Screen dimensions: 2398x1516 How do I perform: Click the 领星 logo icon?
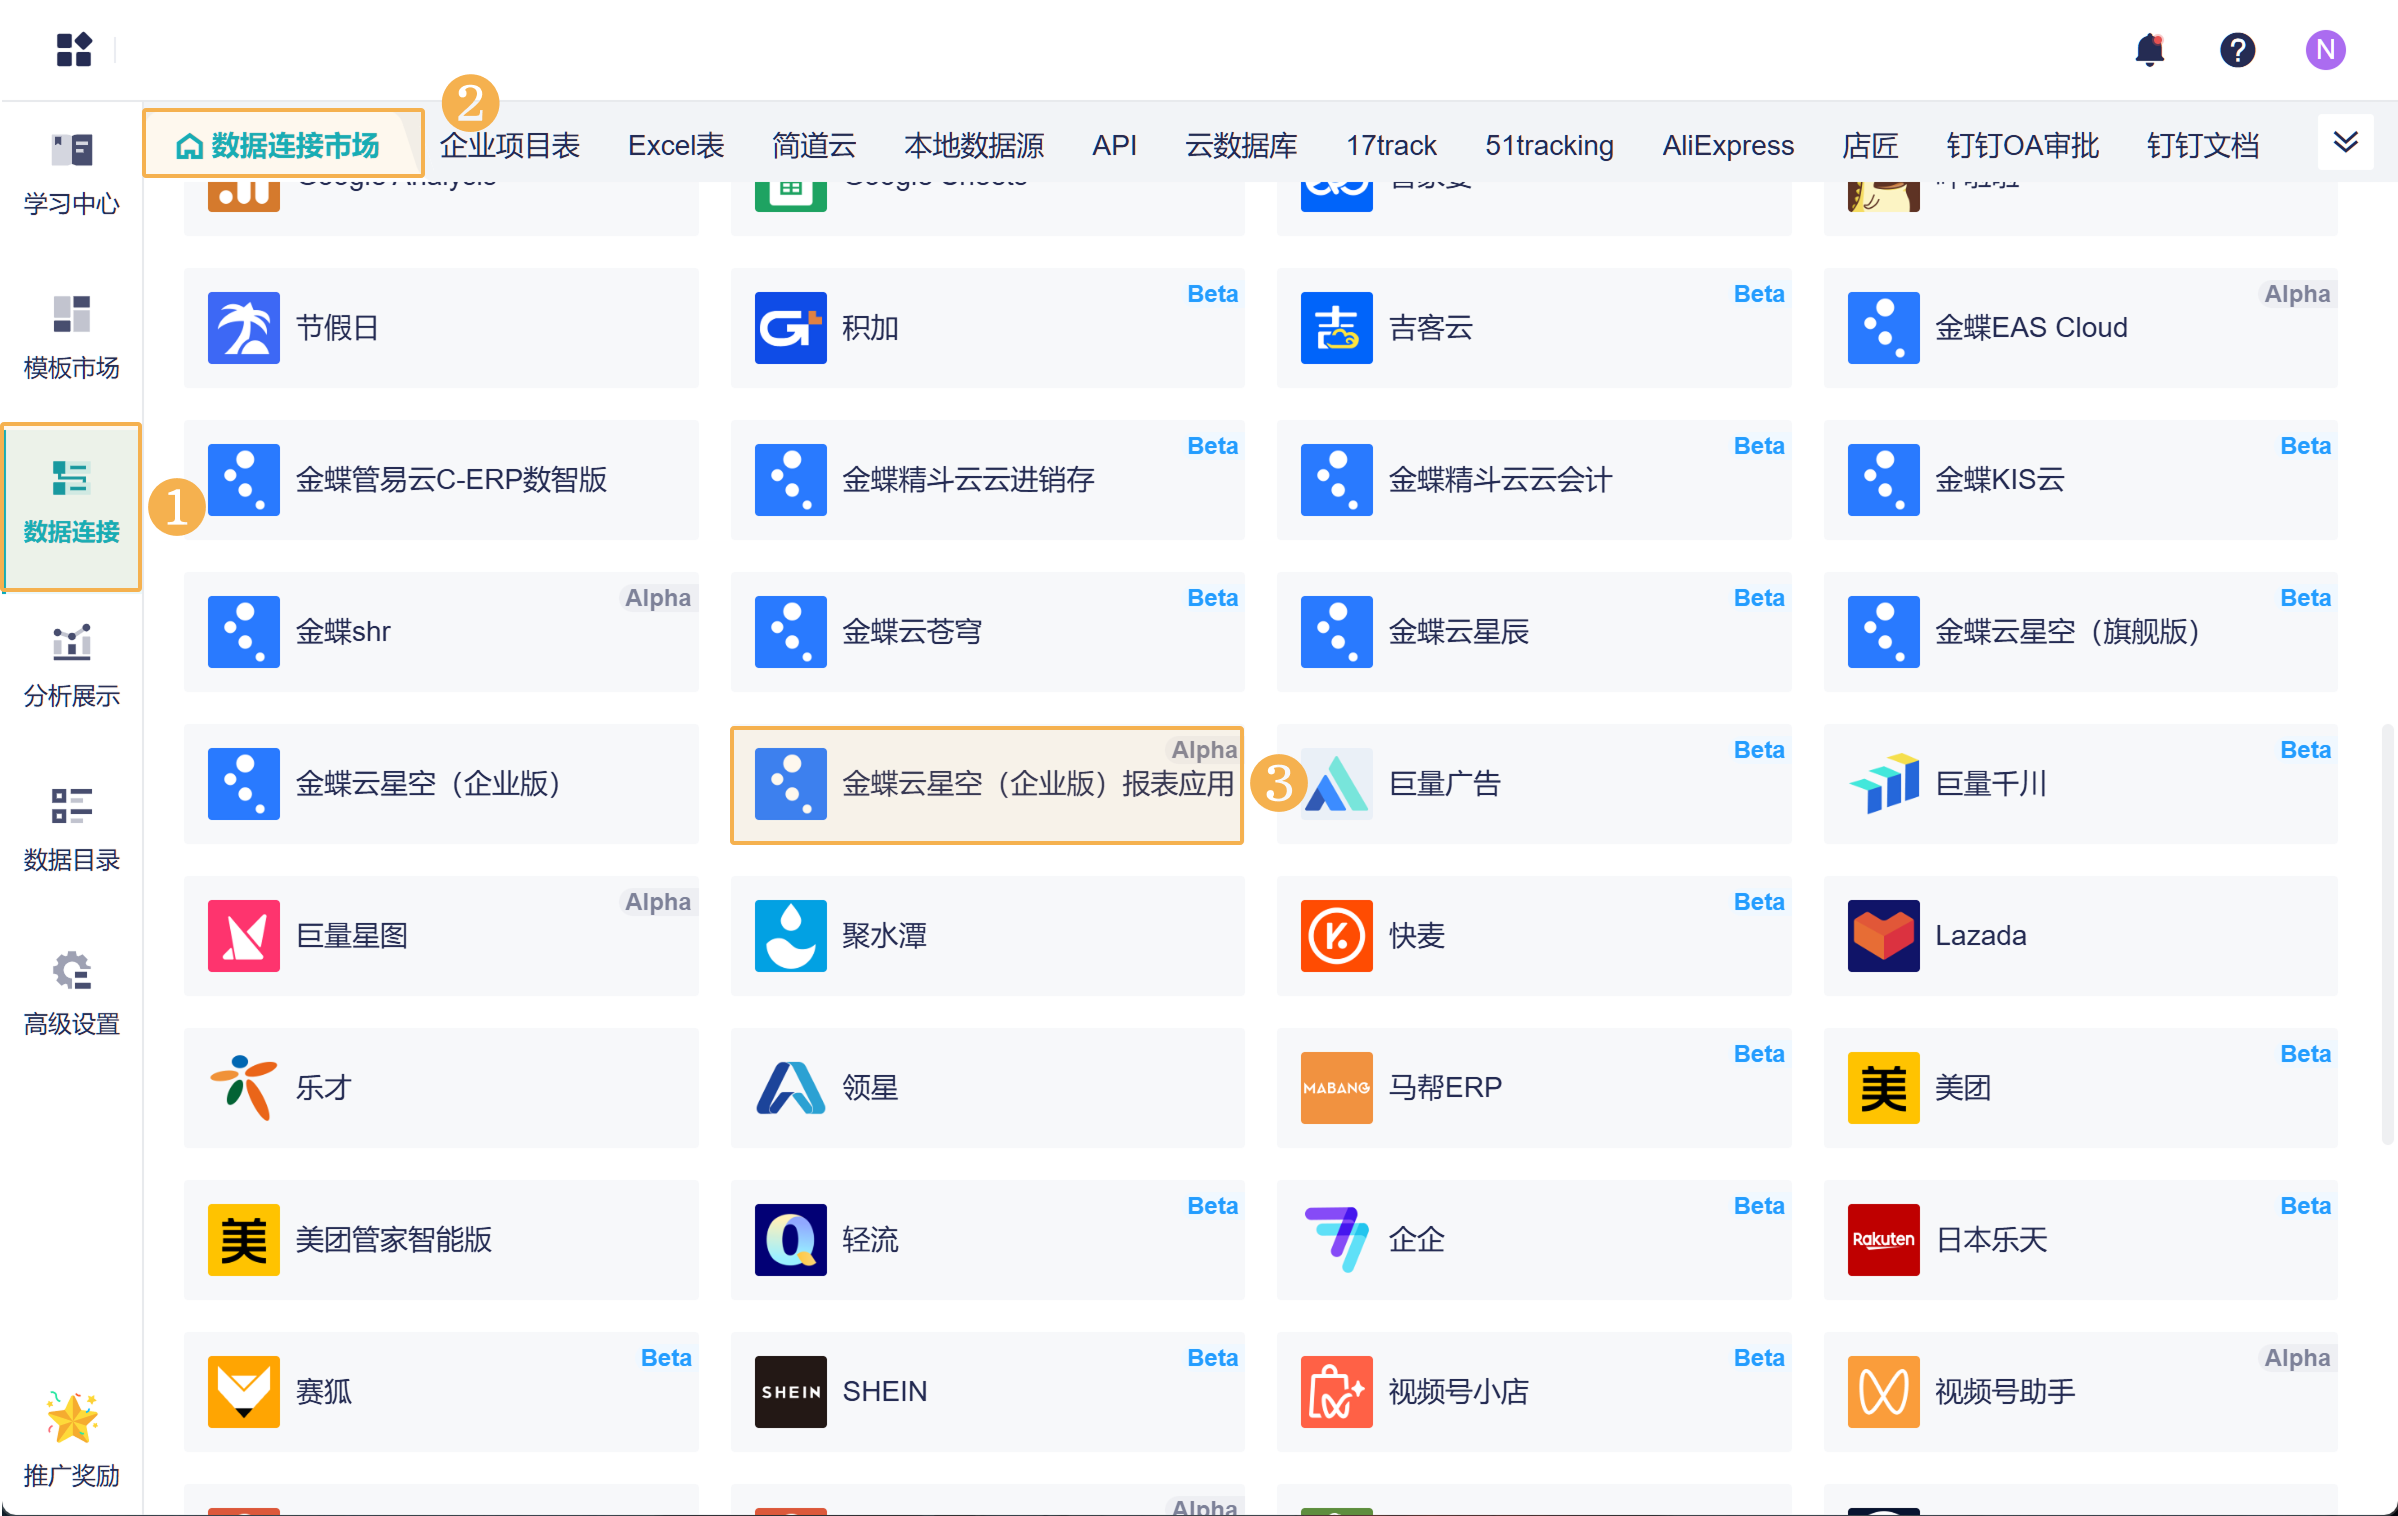(x=791, y=1088)
